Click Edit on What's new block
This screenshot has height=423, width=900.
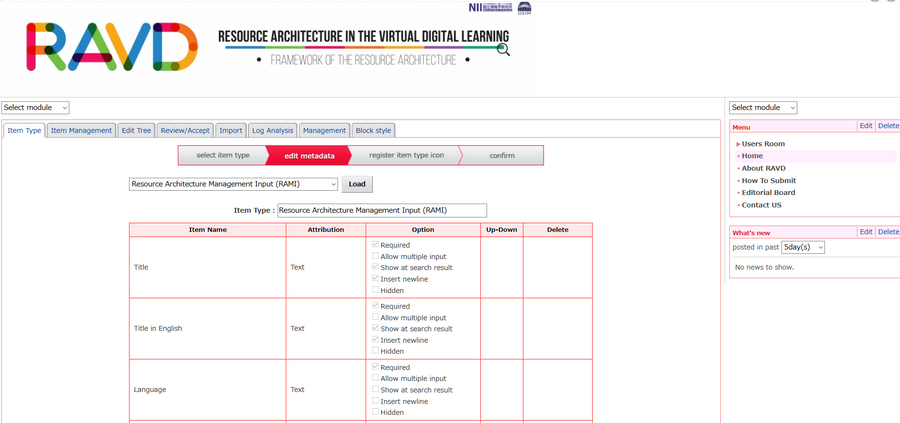[x=866, y=232]
